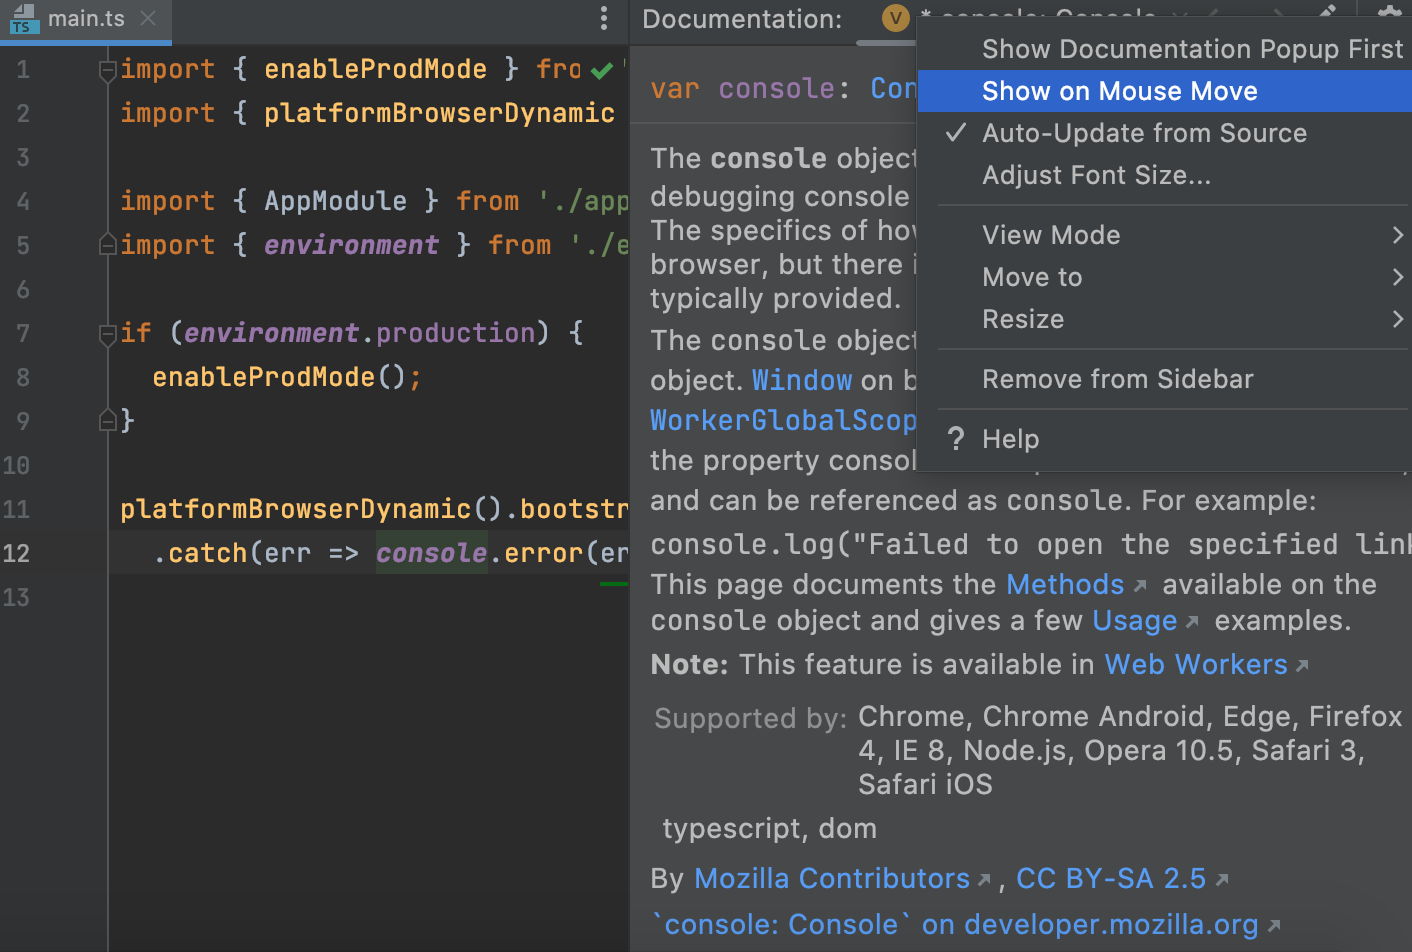The height and width of the screenshot is (952, 1412).
Task: Click 'environment' in the line 5 import
Action: 351,245
